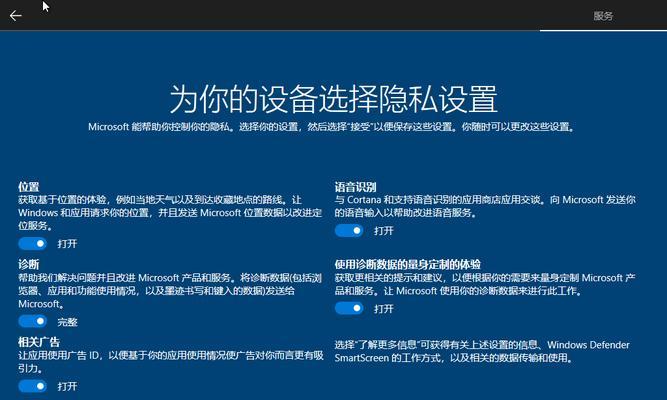Go back using the back arrow

coord(15,16)
